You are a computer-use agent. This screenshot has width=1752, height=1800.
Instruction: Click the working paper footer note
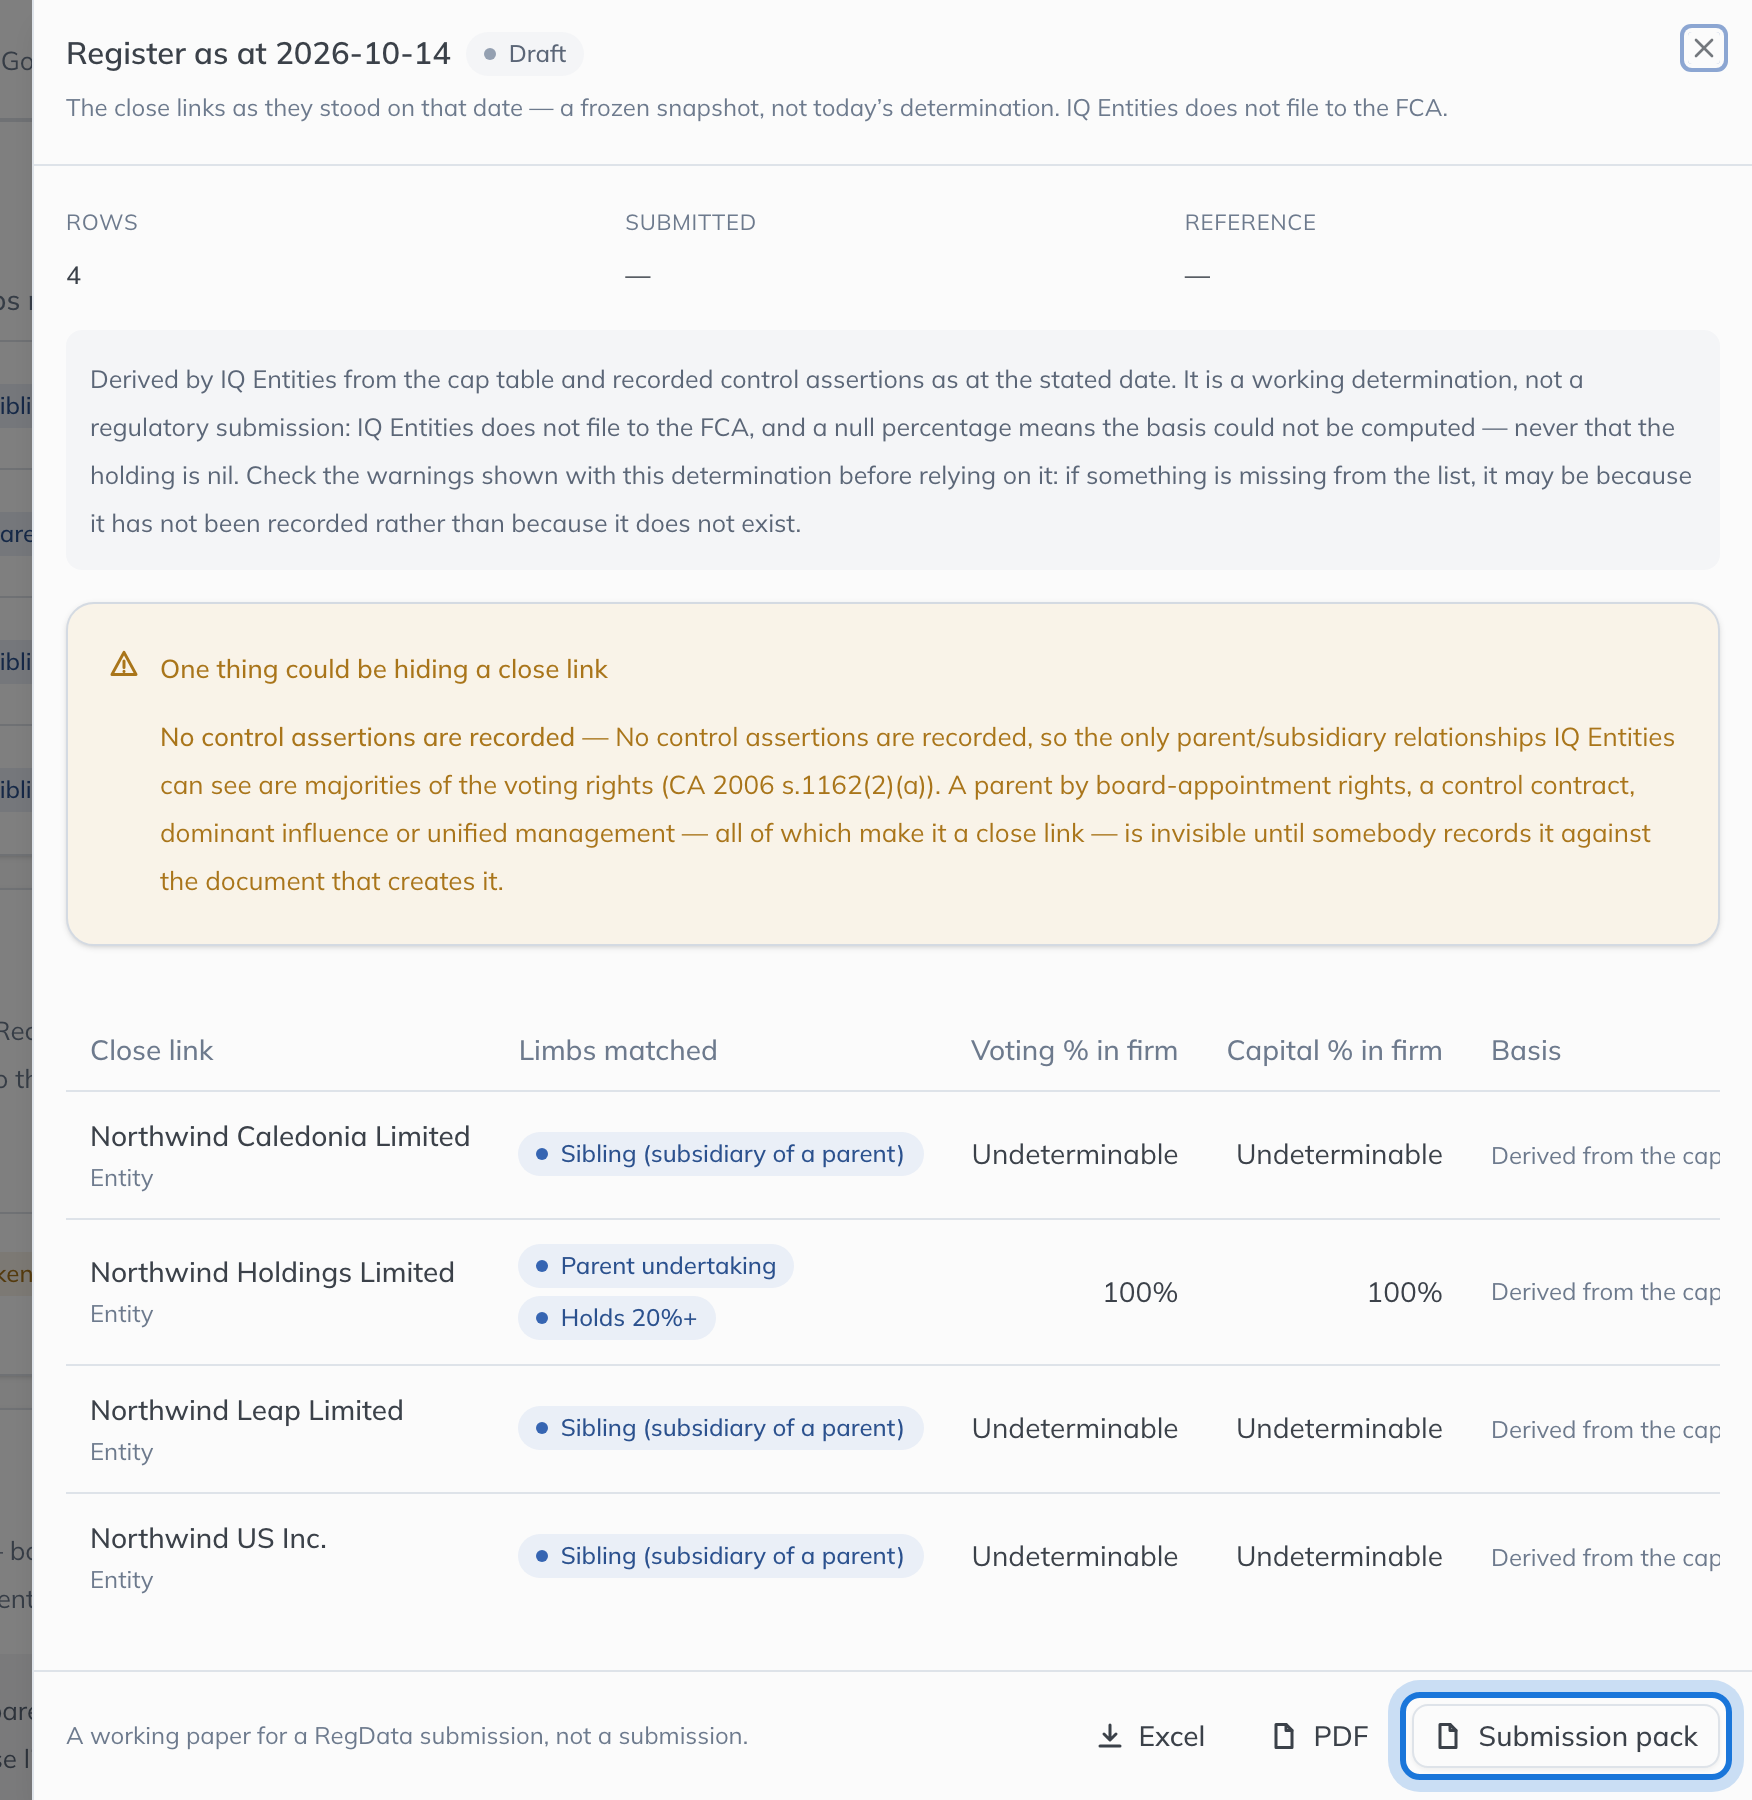pyautogui.click(x=407, y=1736)
